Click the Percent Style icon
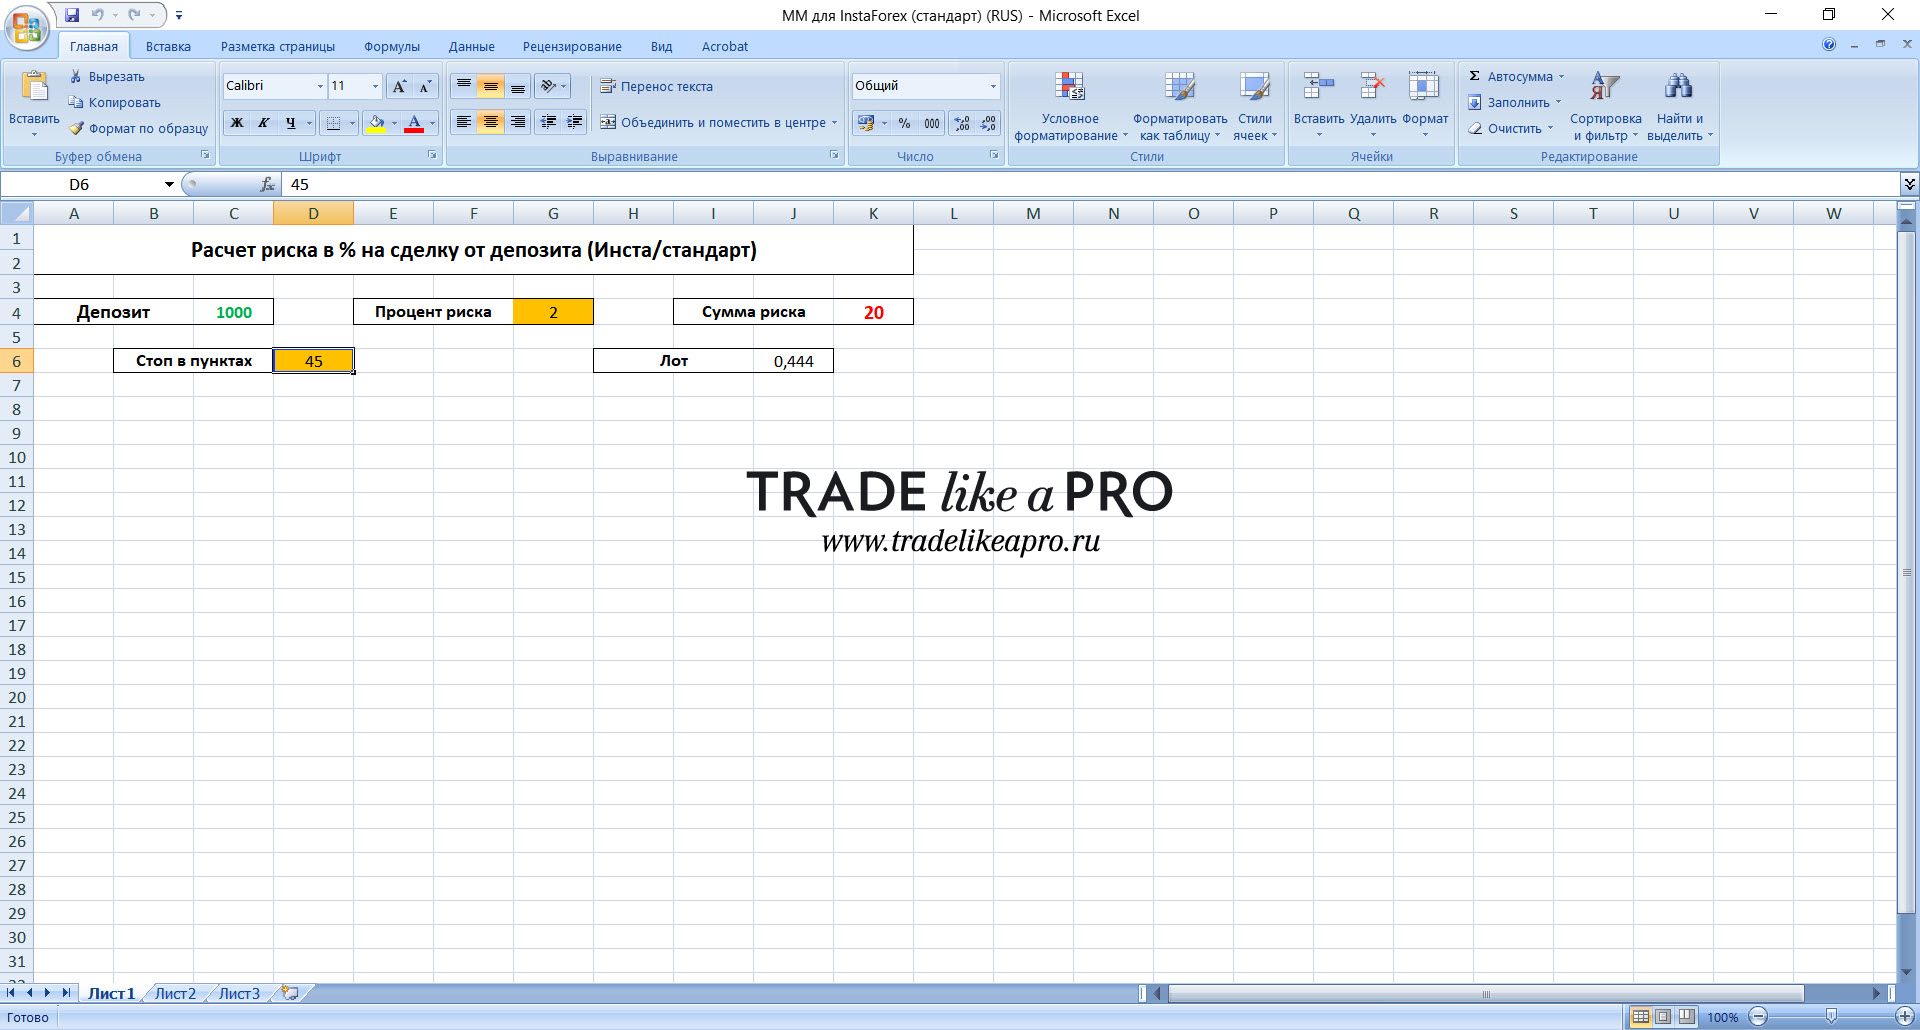Image resolution: width=1920 pixels, height=1030 pixels. (904, 123)
